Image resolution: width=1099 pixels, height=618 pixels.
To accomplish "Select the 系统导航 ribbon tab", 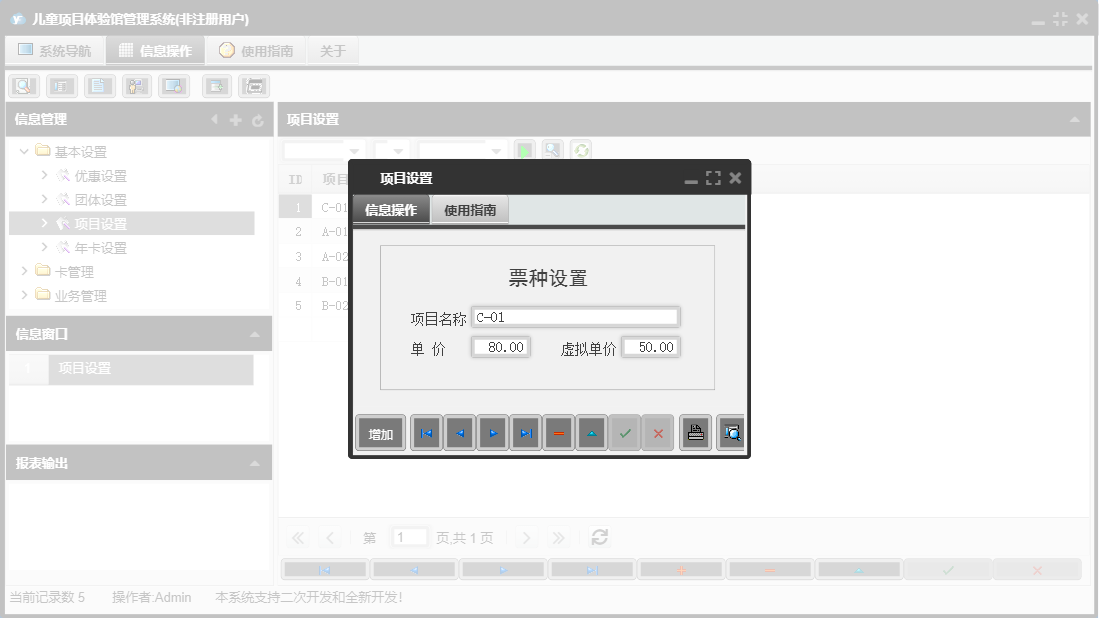I will [x=55, y=49].
